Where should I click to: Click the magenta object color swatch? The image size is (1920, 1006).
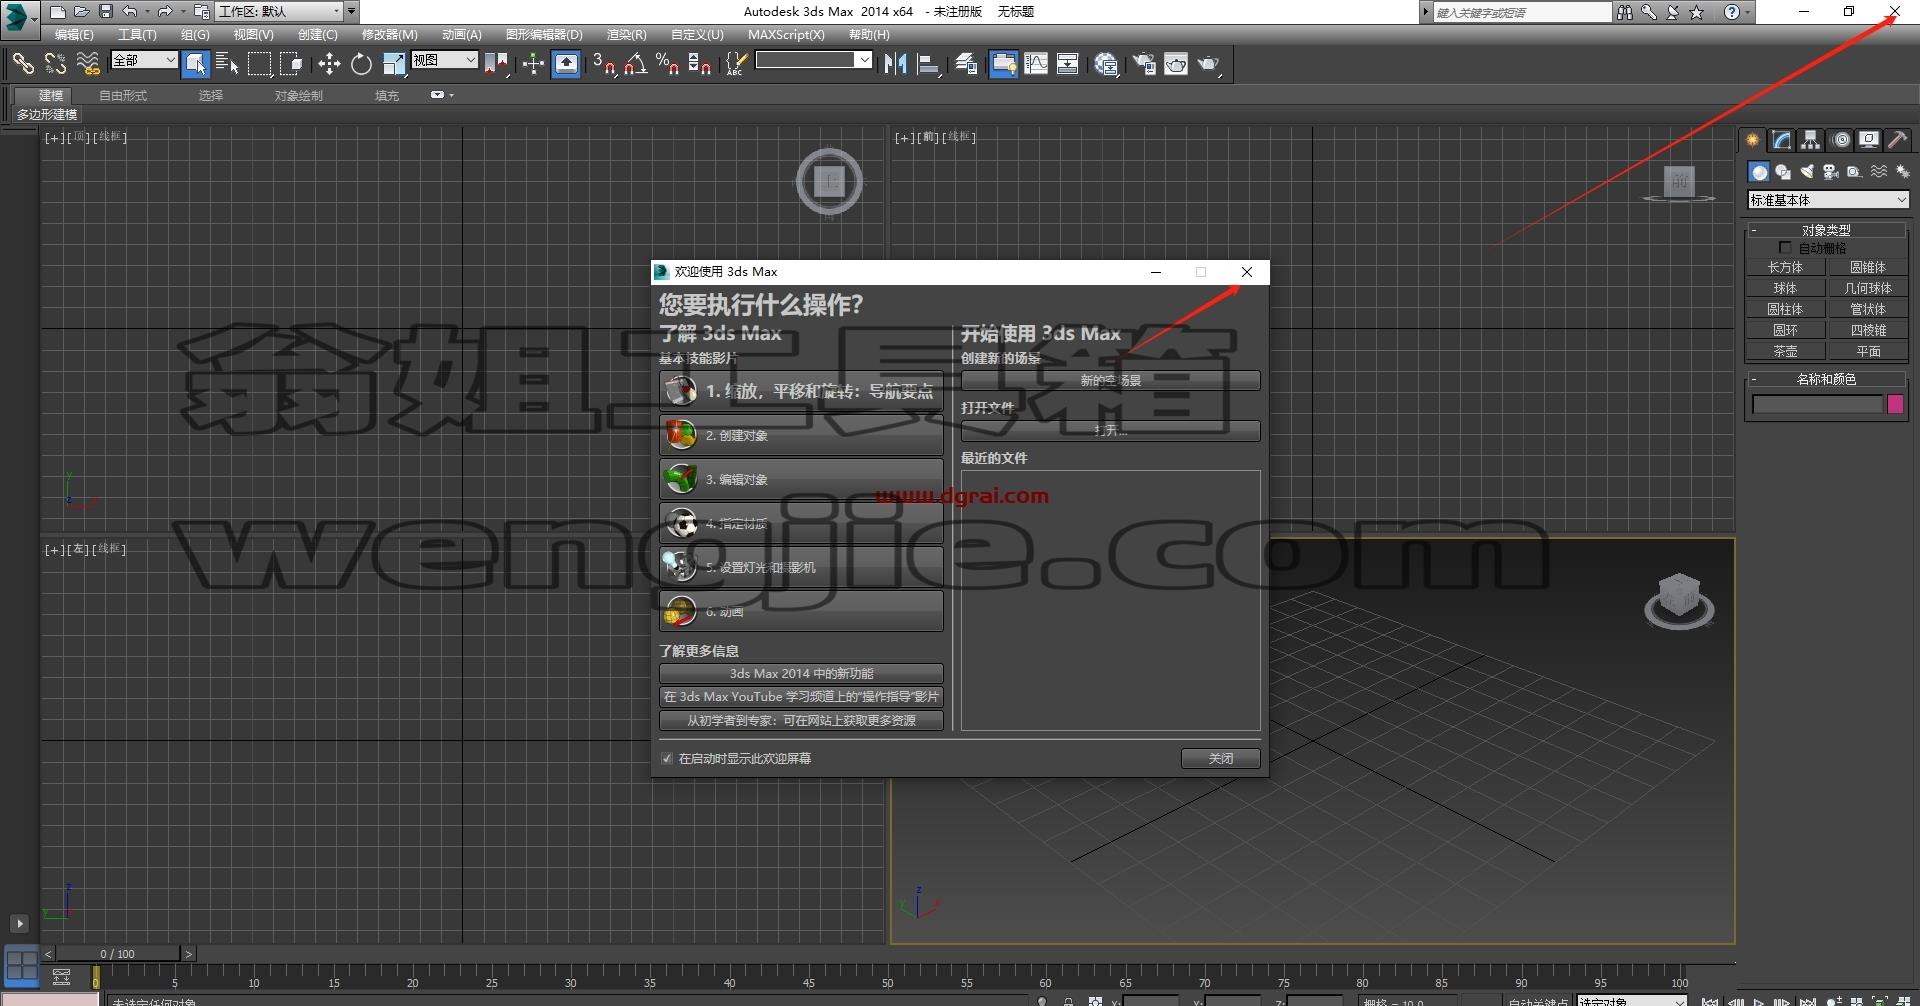(x=1895, y=404)
